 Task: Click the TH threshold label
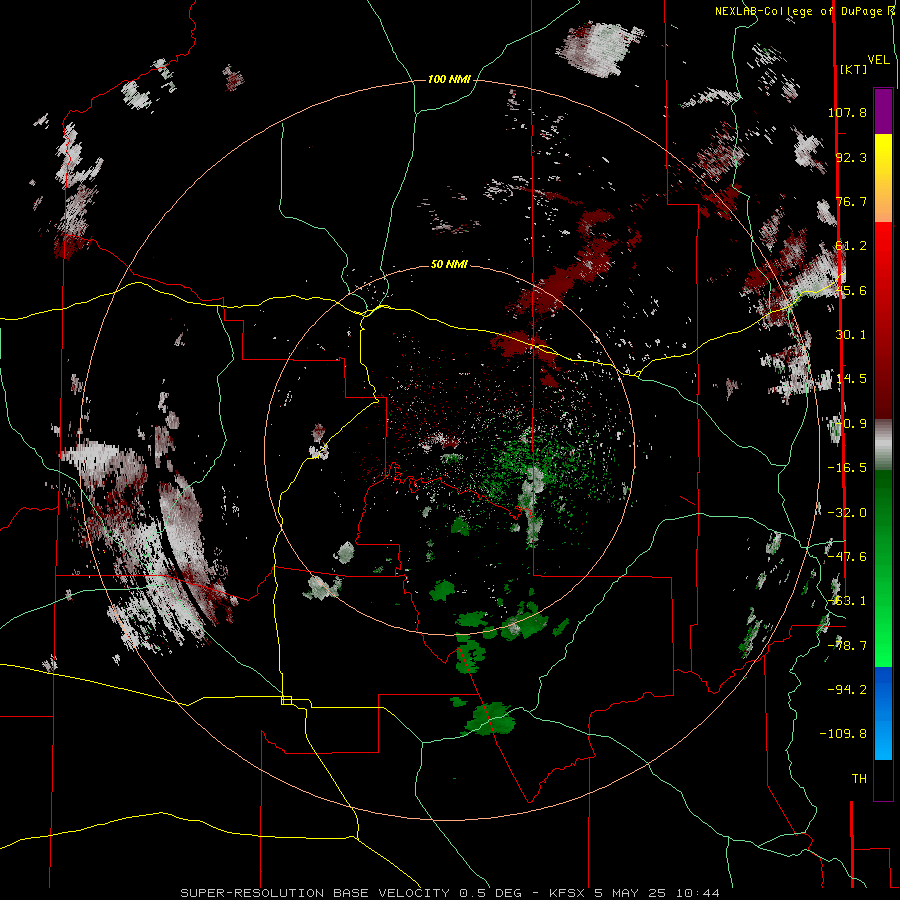pyautogui.click(x=859, y=779)
